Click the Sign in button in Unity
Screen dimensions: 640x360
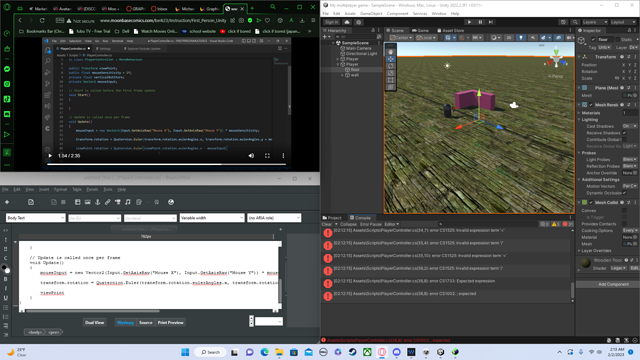332,22
